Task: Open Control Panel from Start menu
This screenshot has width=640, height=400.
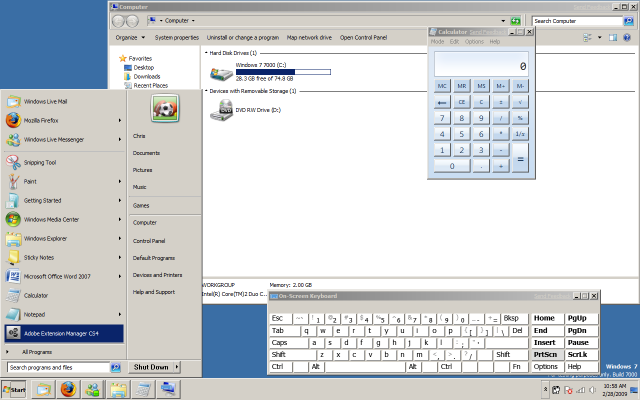Action: coord(149,240)
